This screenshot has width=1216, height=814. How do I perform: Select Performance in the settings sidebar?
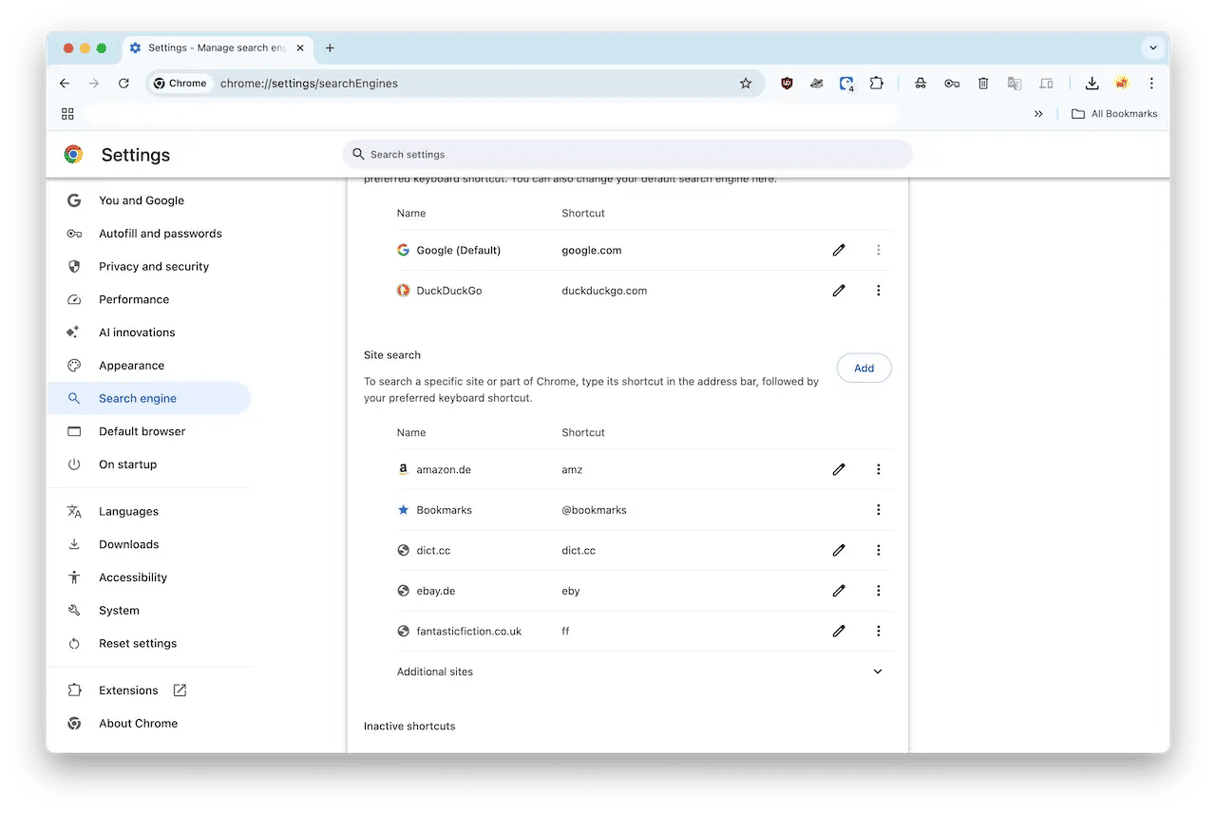[x=133, y=300]
